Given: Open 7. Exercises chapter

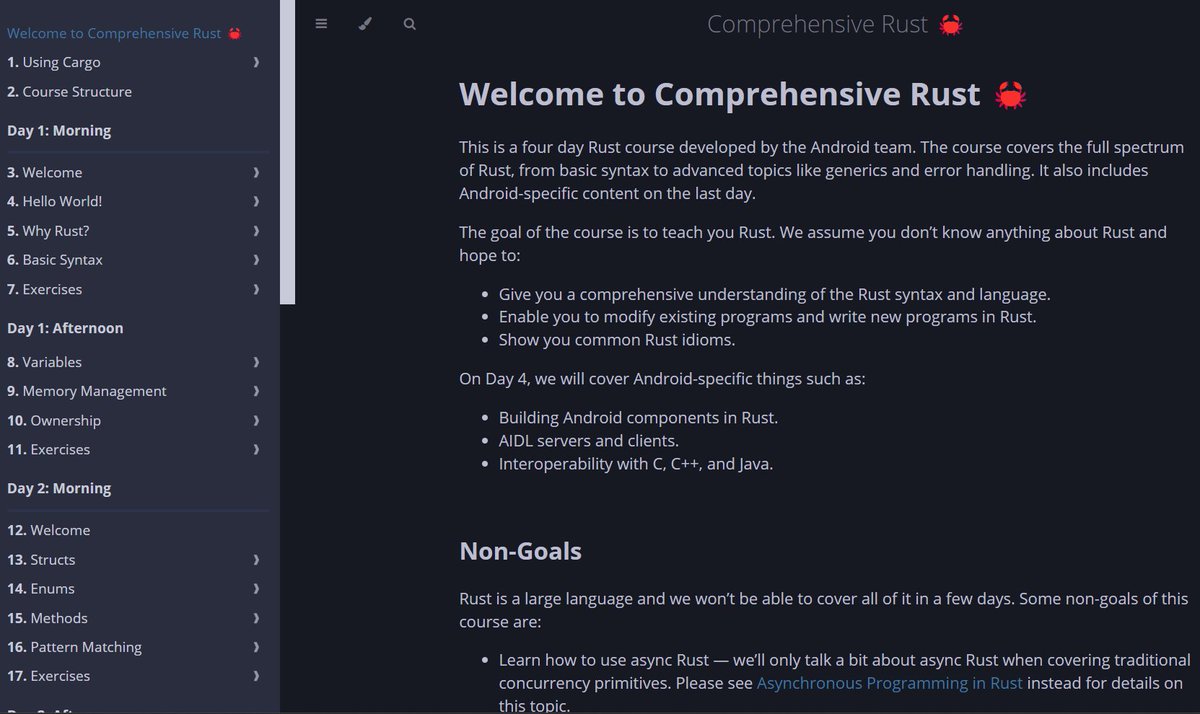Looking at the screenshot, I should pyautogui.click(x=45, y=289).
